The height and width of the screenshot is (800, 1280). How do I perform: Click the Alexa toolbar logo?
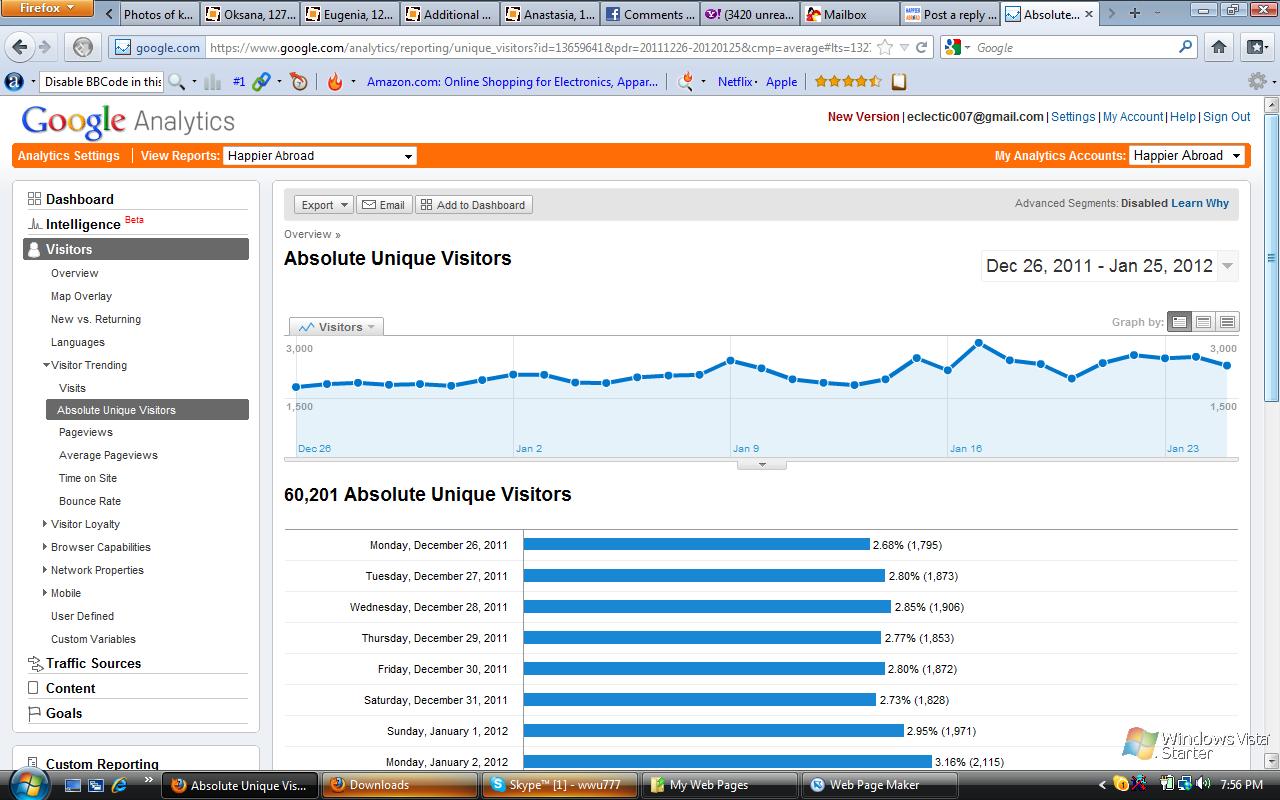point(14,82)
